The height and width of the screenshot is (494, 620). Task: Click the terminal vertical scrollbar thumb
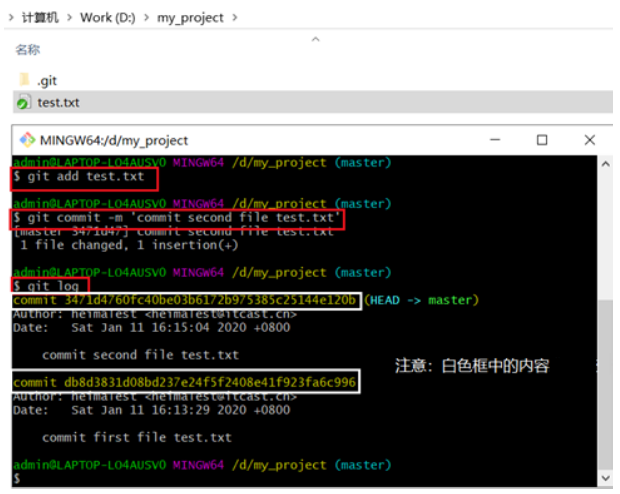[x=605, y=385]
